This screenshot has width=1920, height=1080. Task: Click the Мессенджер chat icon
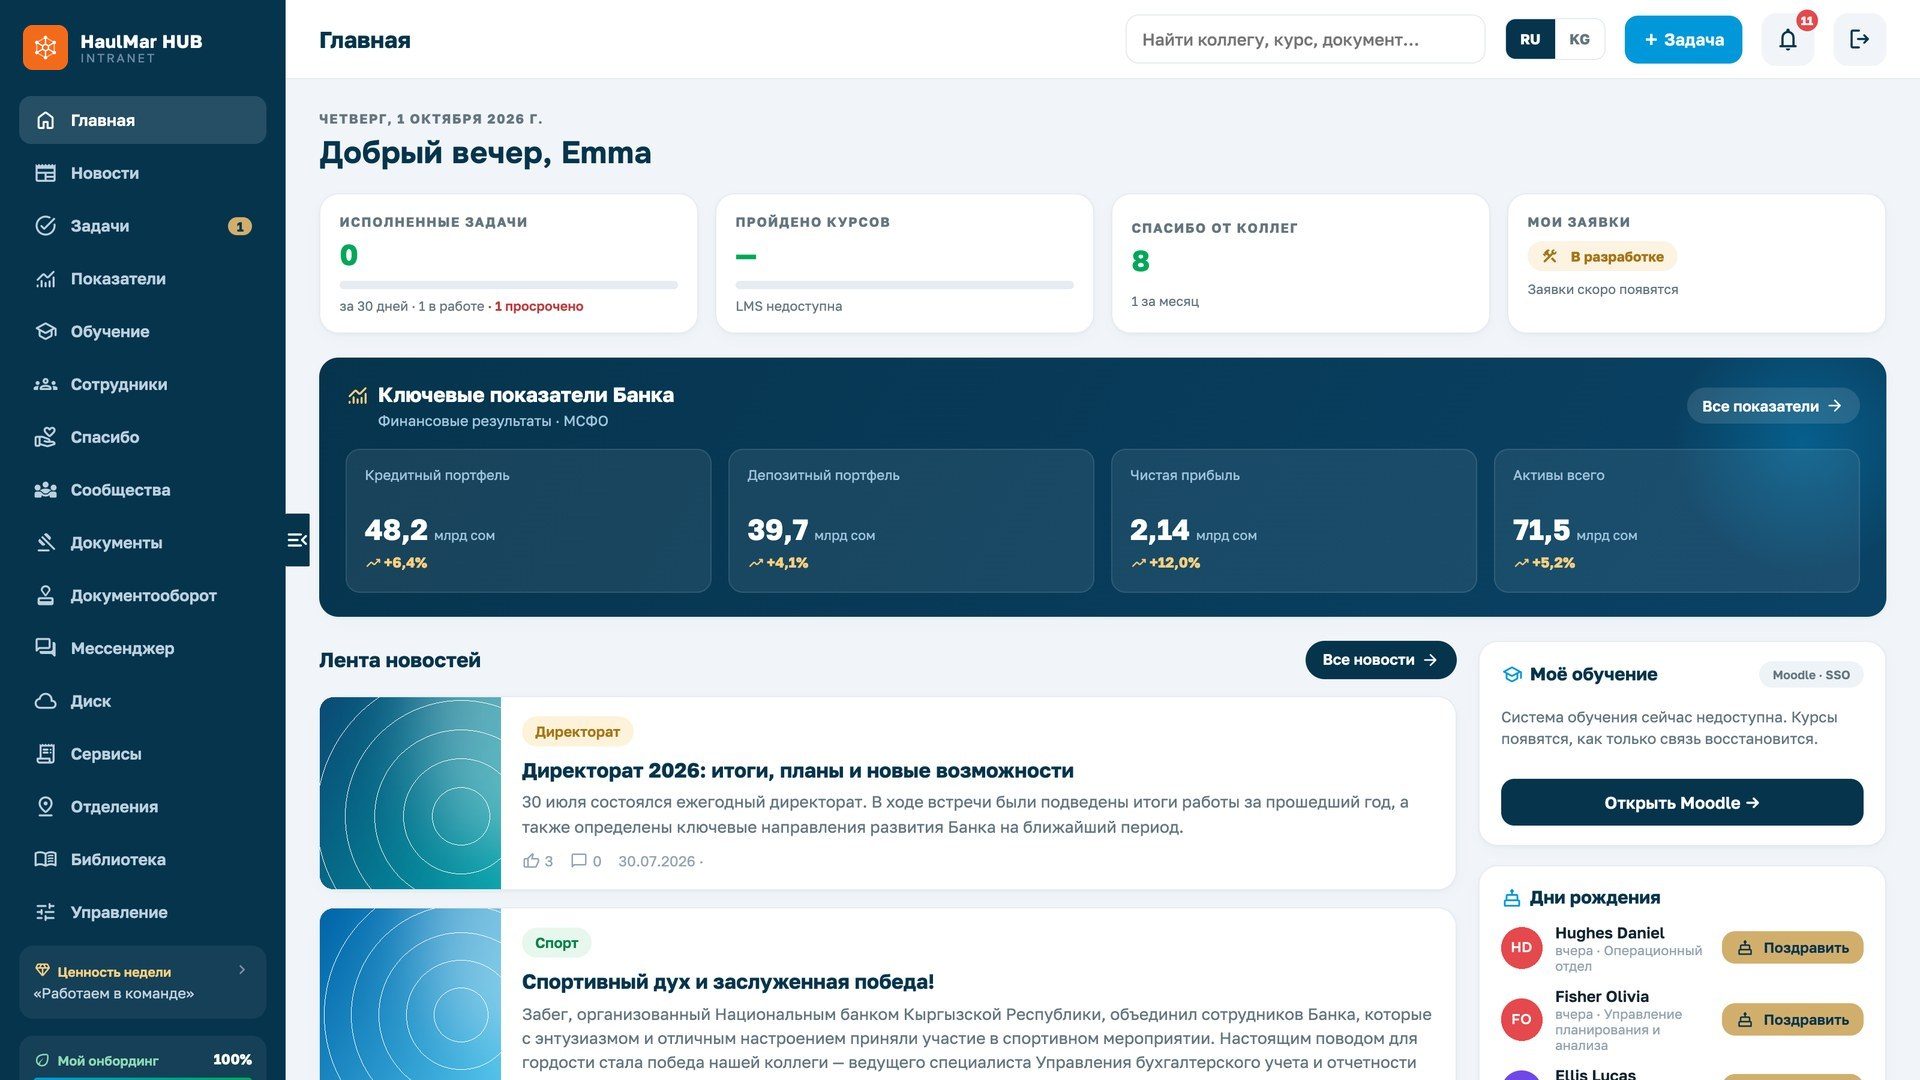45,648
